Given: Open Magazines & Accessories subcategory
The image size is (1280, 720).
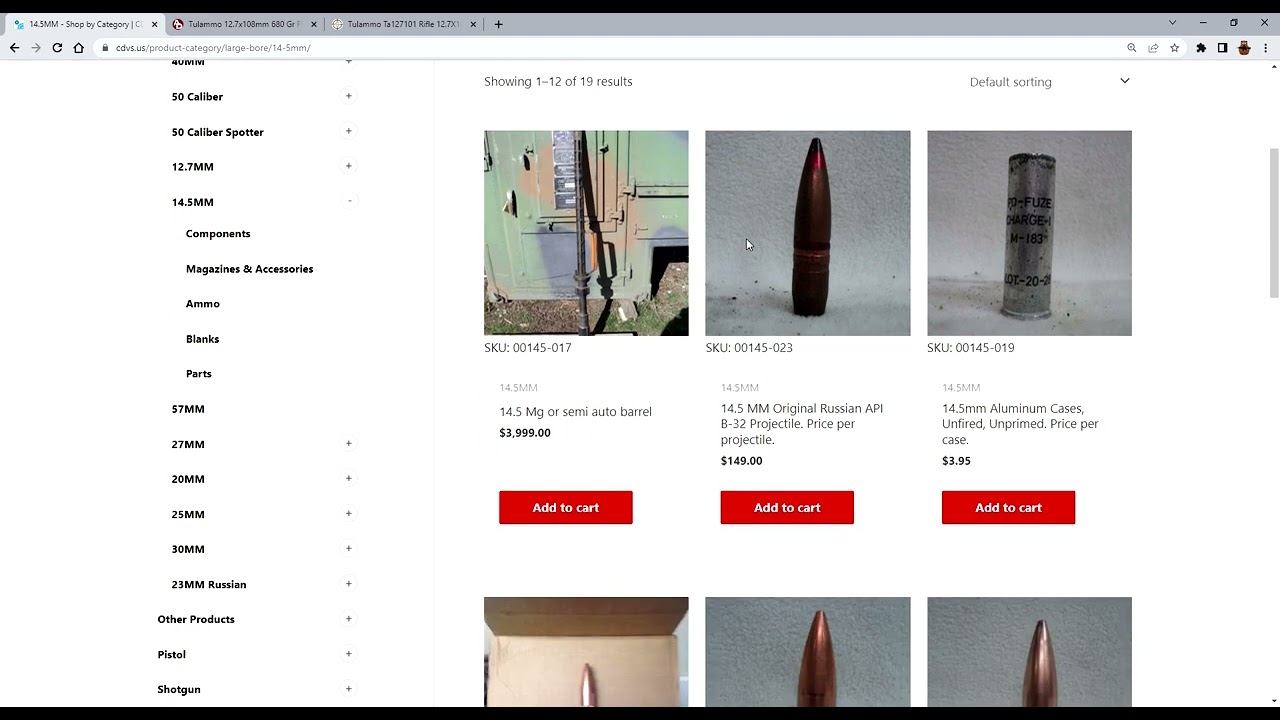Looking at the screenshot, I should (x=249, y=269).
